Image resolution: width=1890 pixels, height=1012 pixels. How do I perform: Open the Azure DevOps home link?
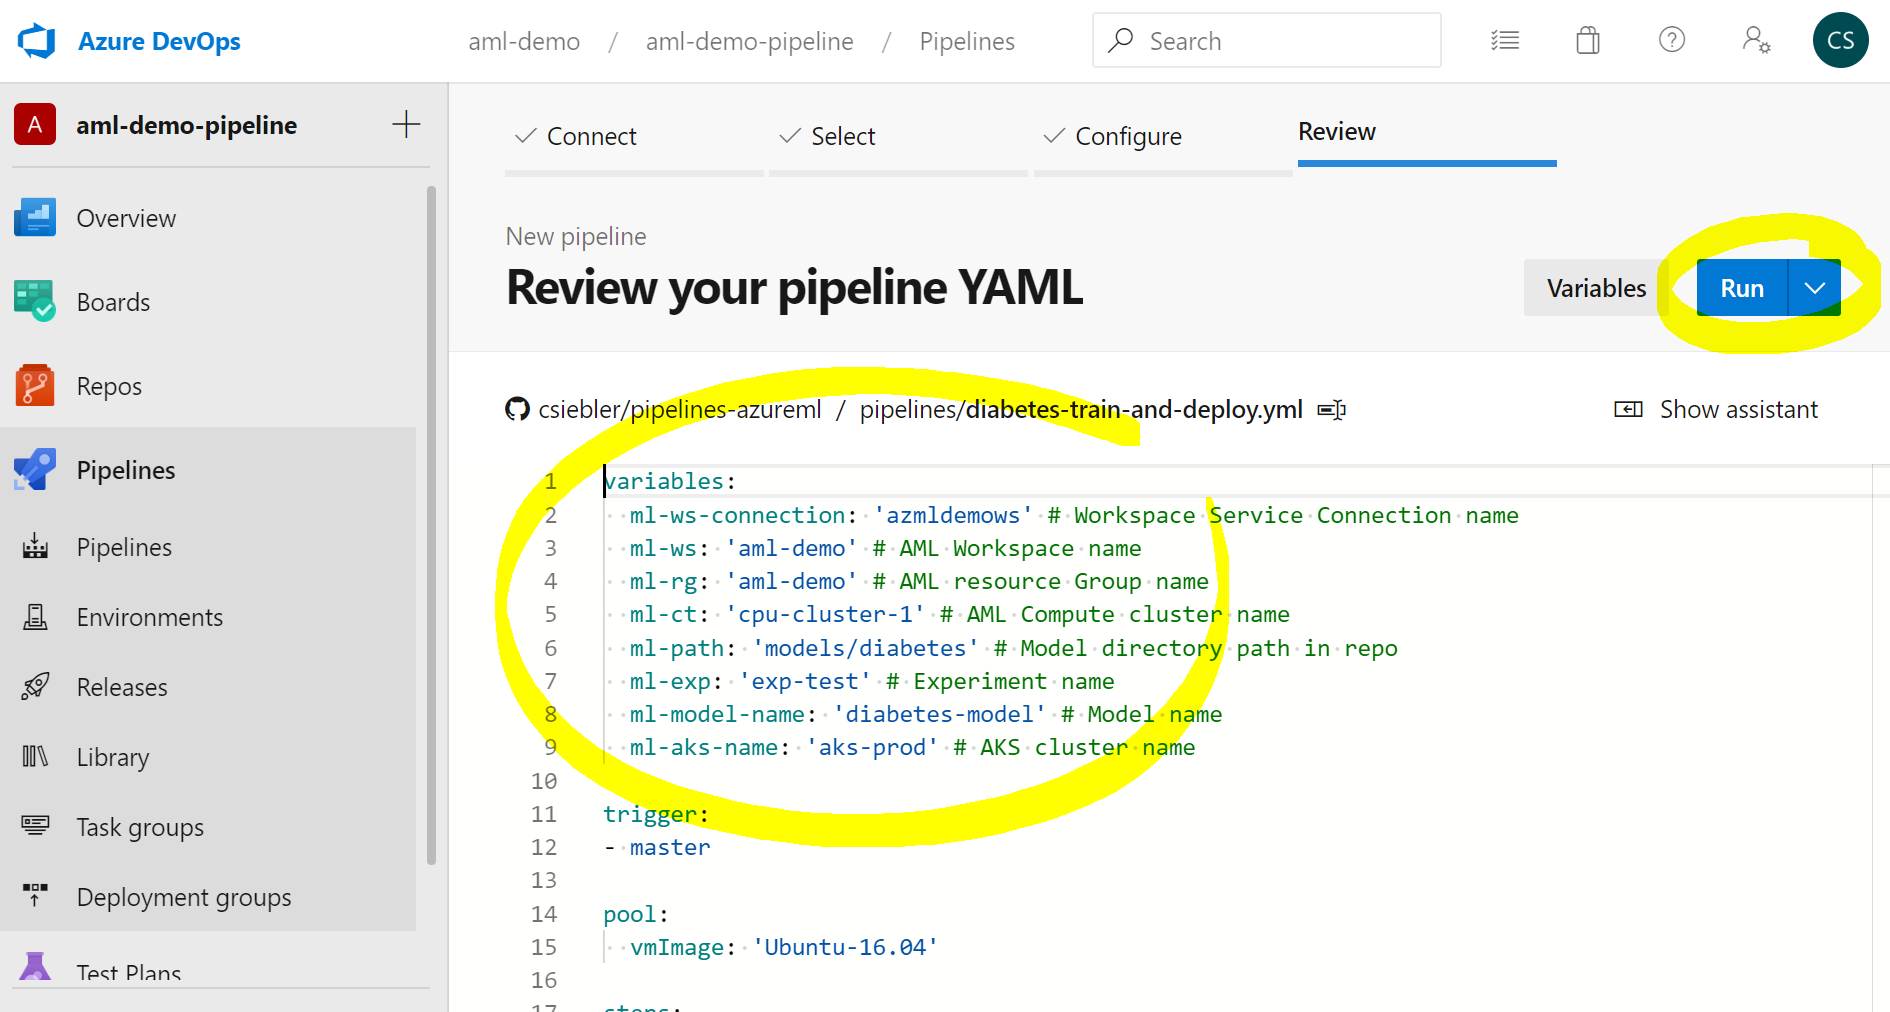click(159, 41)
